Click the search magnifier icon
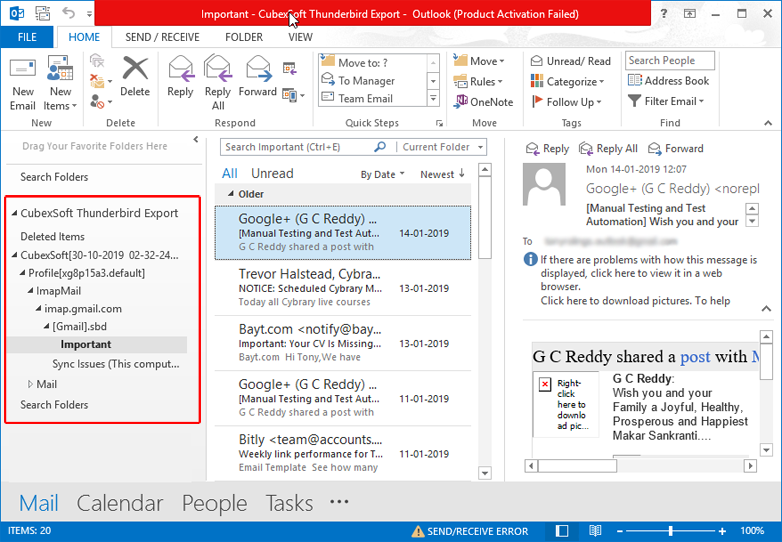The image size is (782, 542). click(380, 147)
